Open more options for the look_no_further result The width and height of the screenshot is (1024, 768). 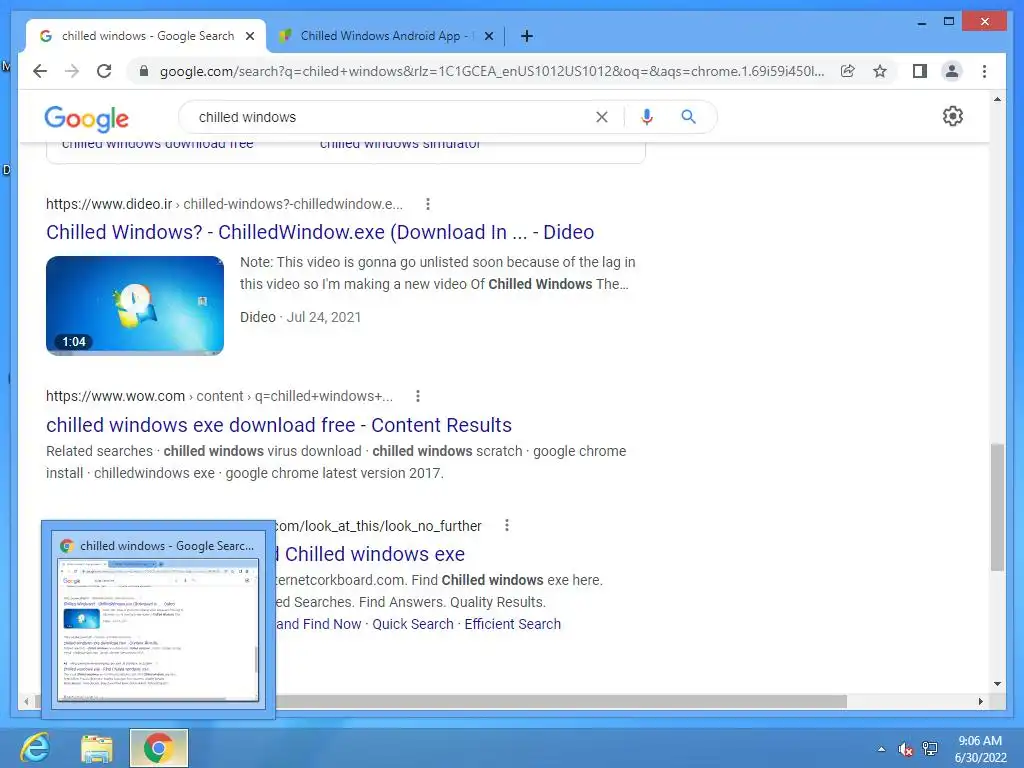[507, 525]
